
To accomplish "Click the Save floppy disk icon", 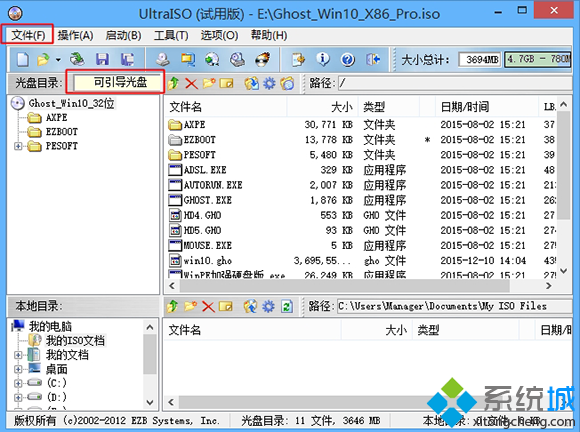I will click(102, 59).
